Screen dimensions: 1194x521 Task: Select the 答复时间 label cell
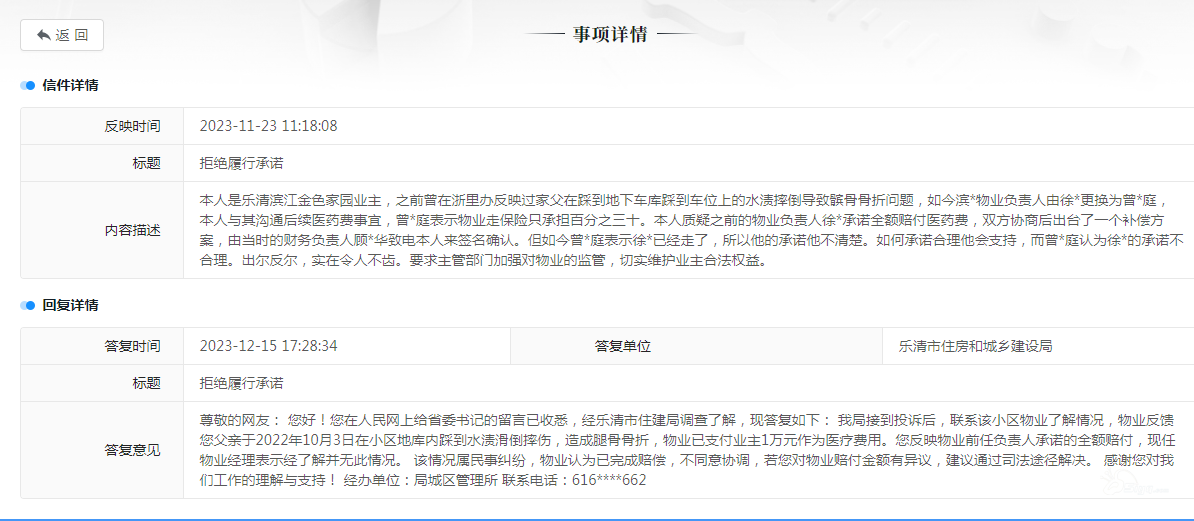(102, 346)
